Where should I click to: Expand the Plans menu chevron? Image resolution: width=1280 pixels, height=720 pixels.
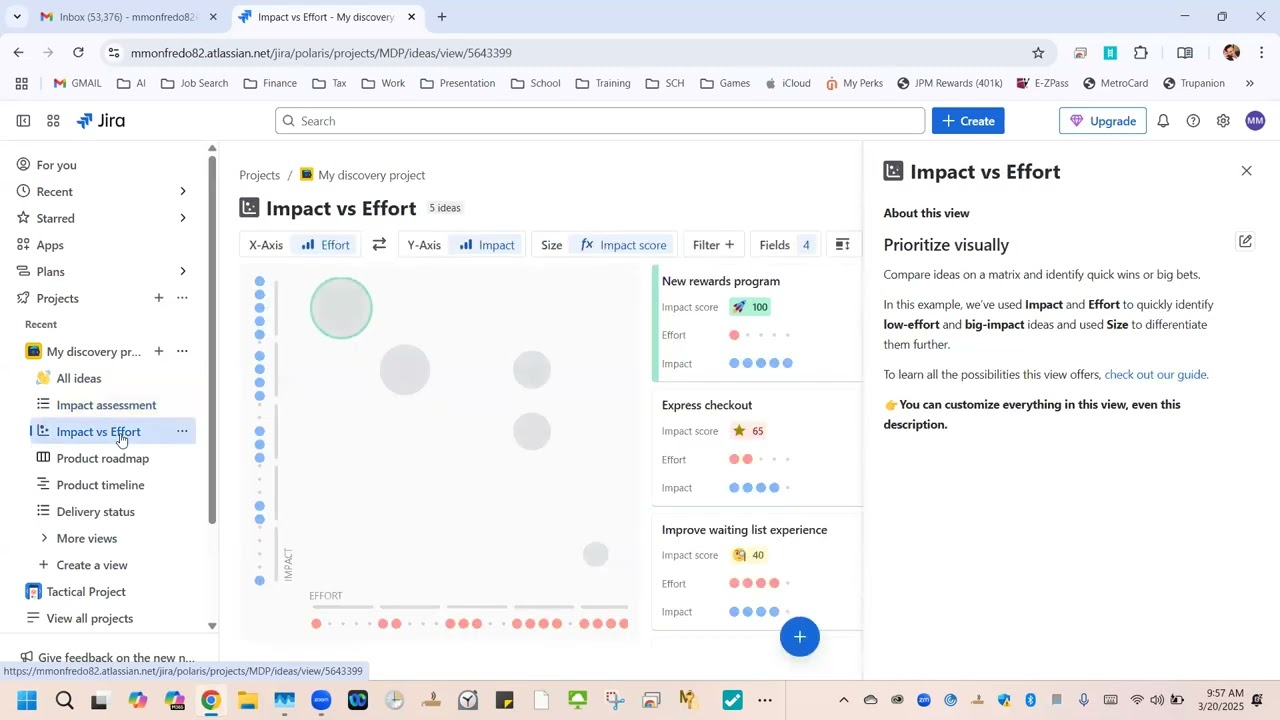click(x=182, y=272)
